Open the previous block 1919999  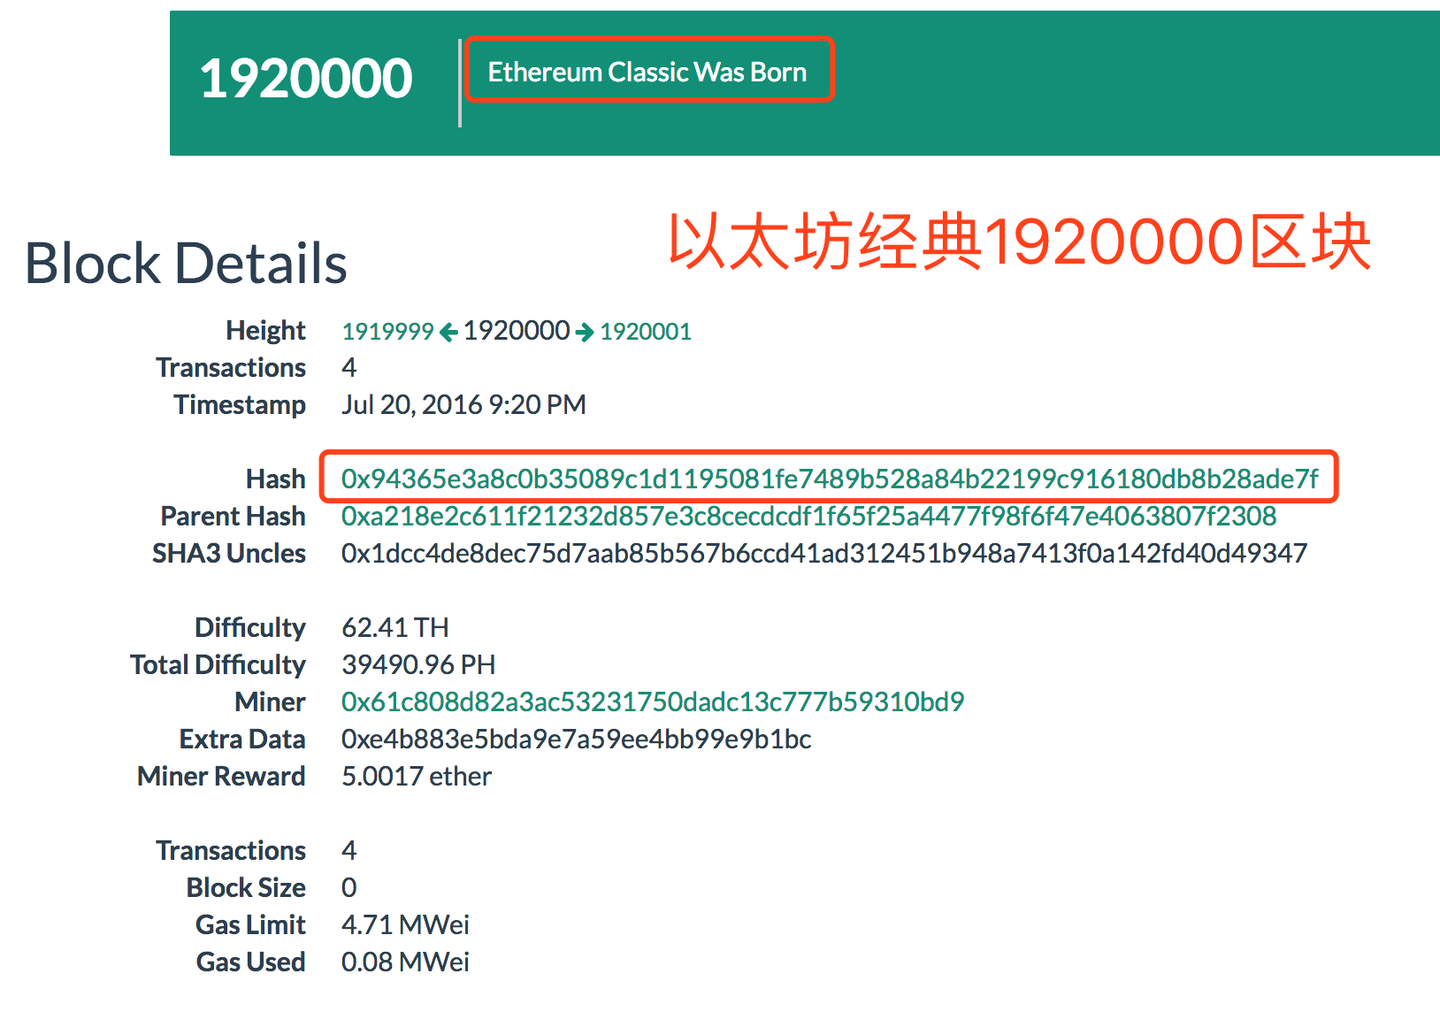tap(387, 331)
